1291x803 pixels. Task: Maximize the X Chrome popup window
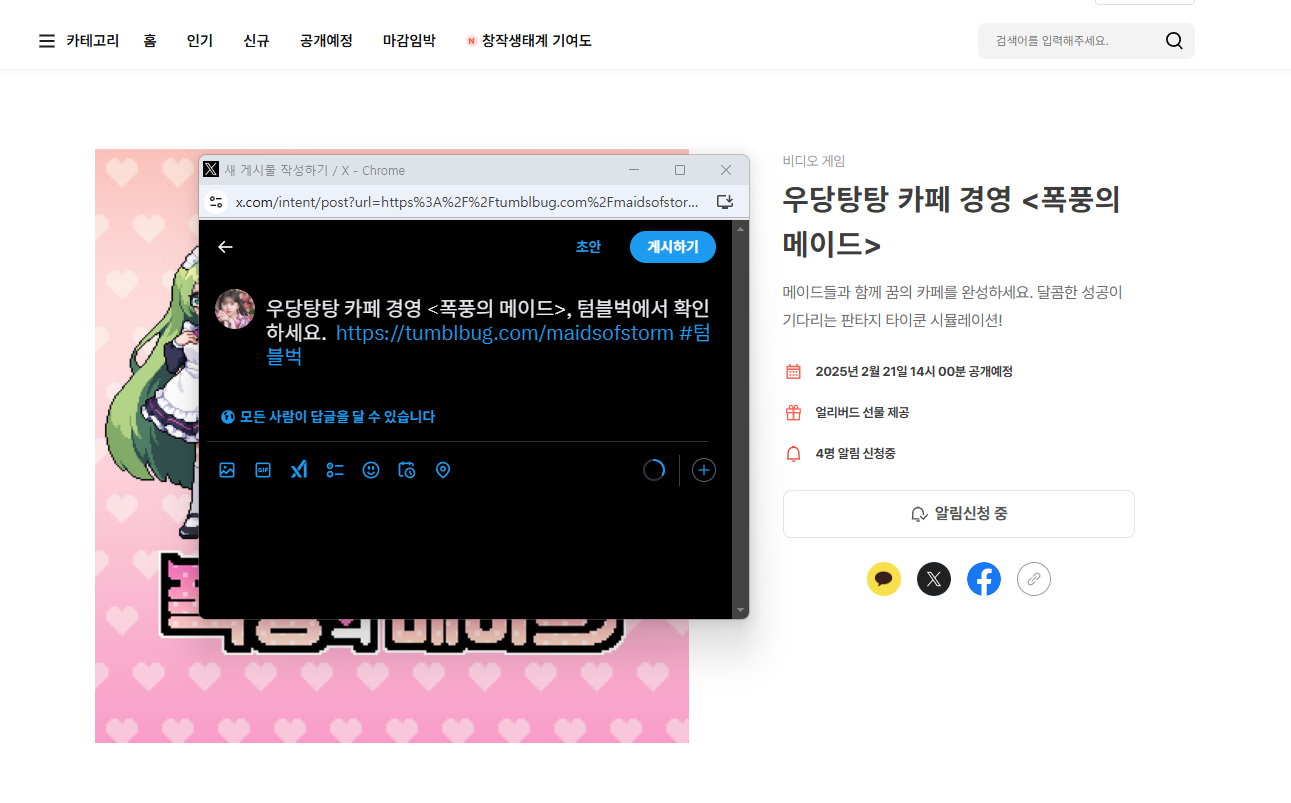pos(680,170)
